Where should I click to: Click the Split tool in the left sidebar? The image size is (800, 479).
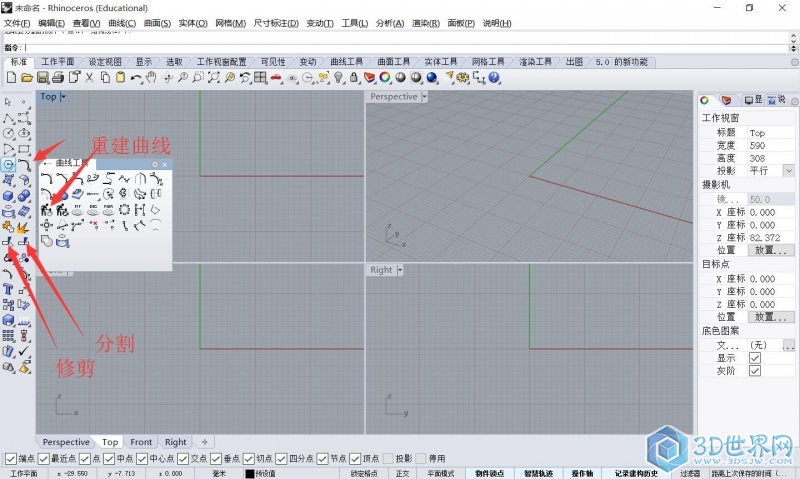click(24, 242)
